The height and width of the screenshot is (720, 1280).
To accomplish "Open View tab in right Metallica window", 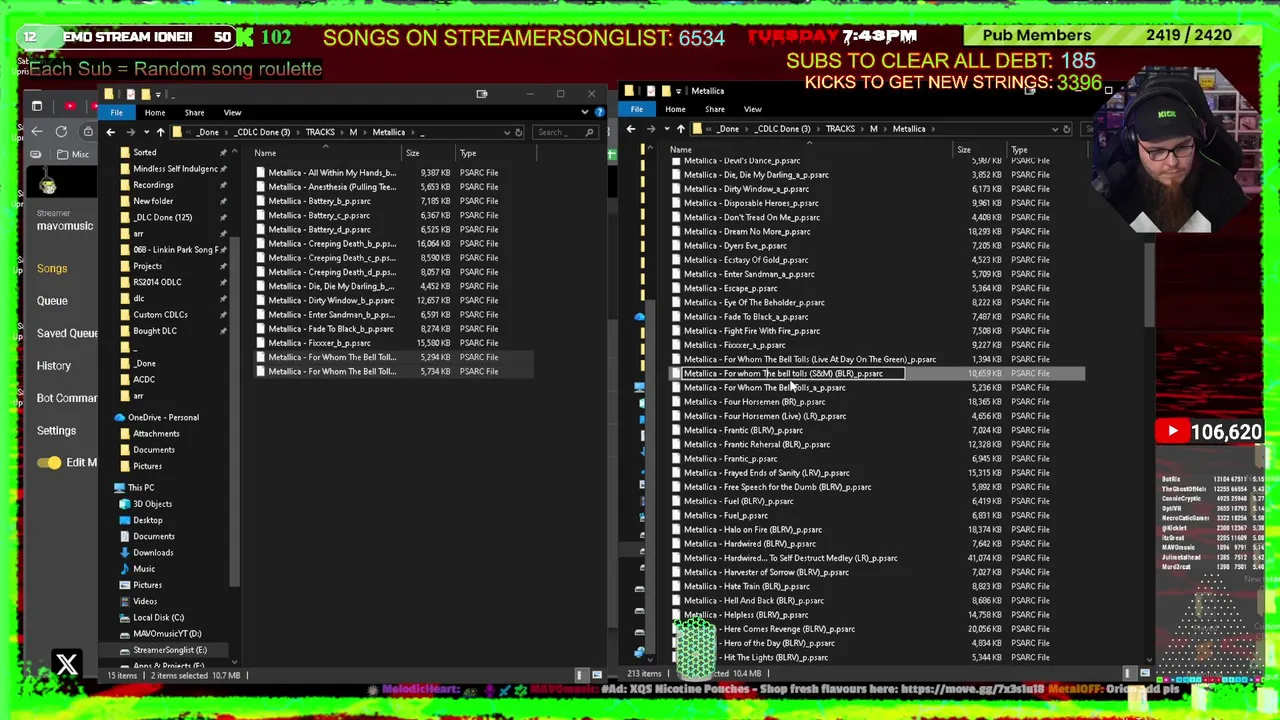I will pyautogui.click(x=752, y=109).
